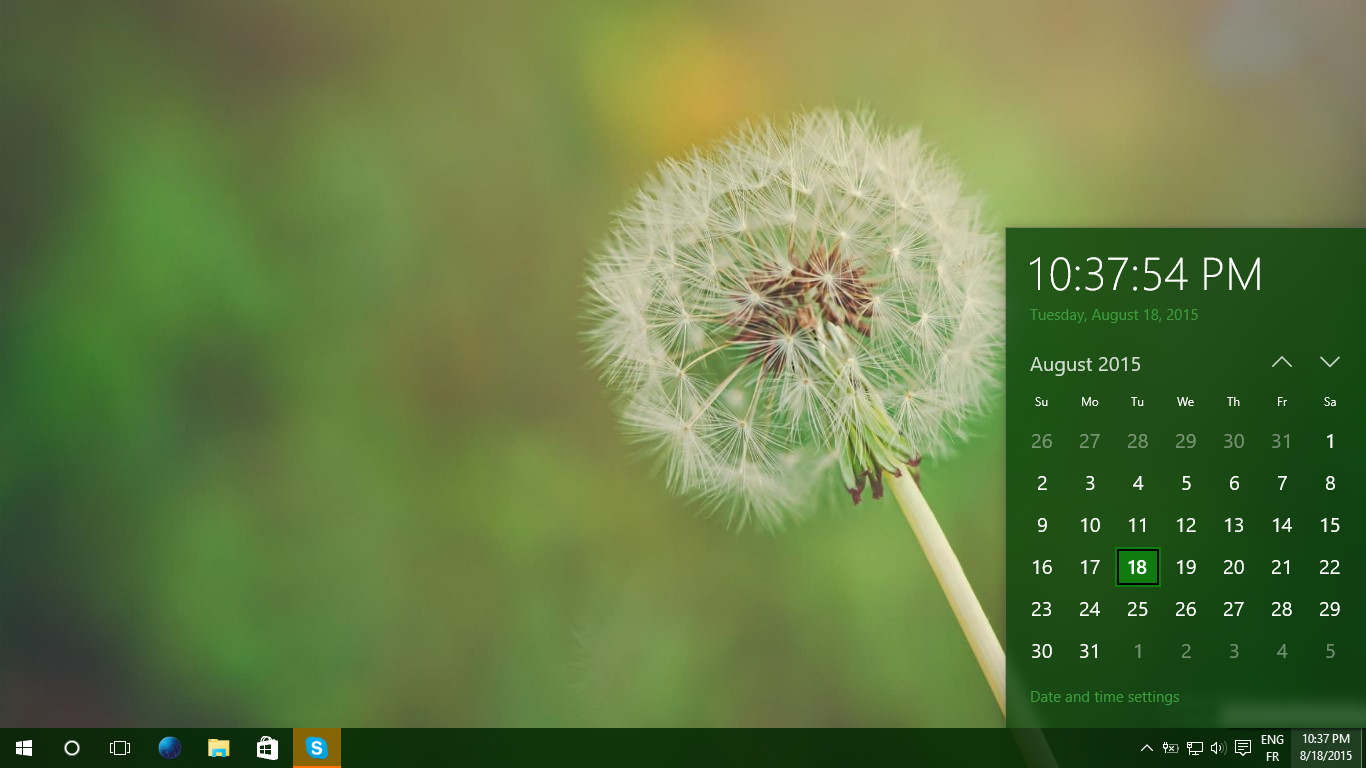Open Task View from the taskbar
1366x768 pixels.
click(x=120, y=748)
